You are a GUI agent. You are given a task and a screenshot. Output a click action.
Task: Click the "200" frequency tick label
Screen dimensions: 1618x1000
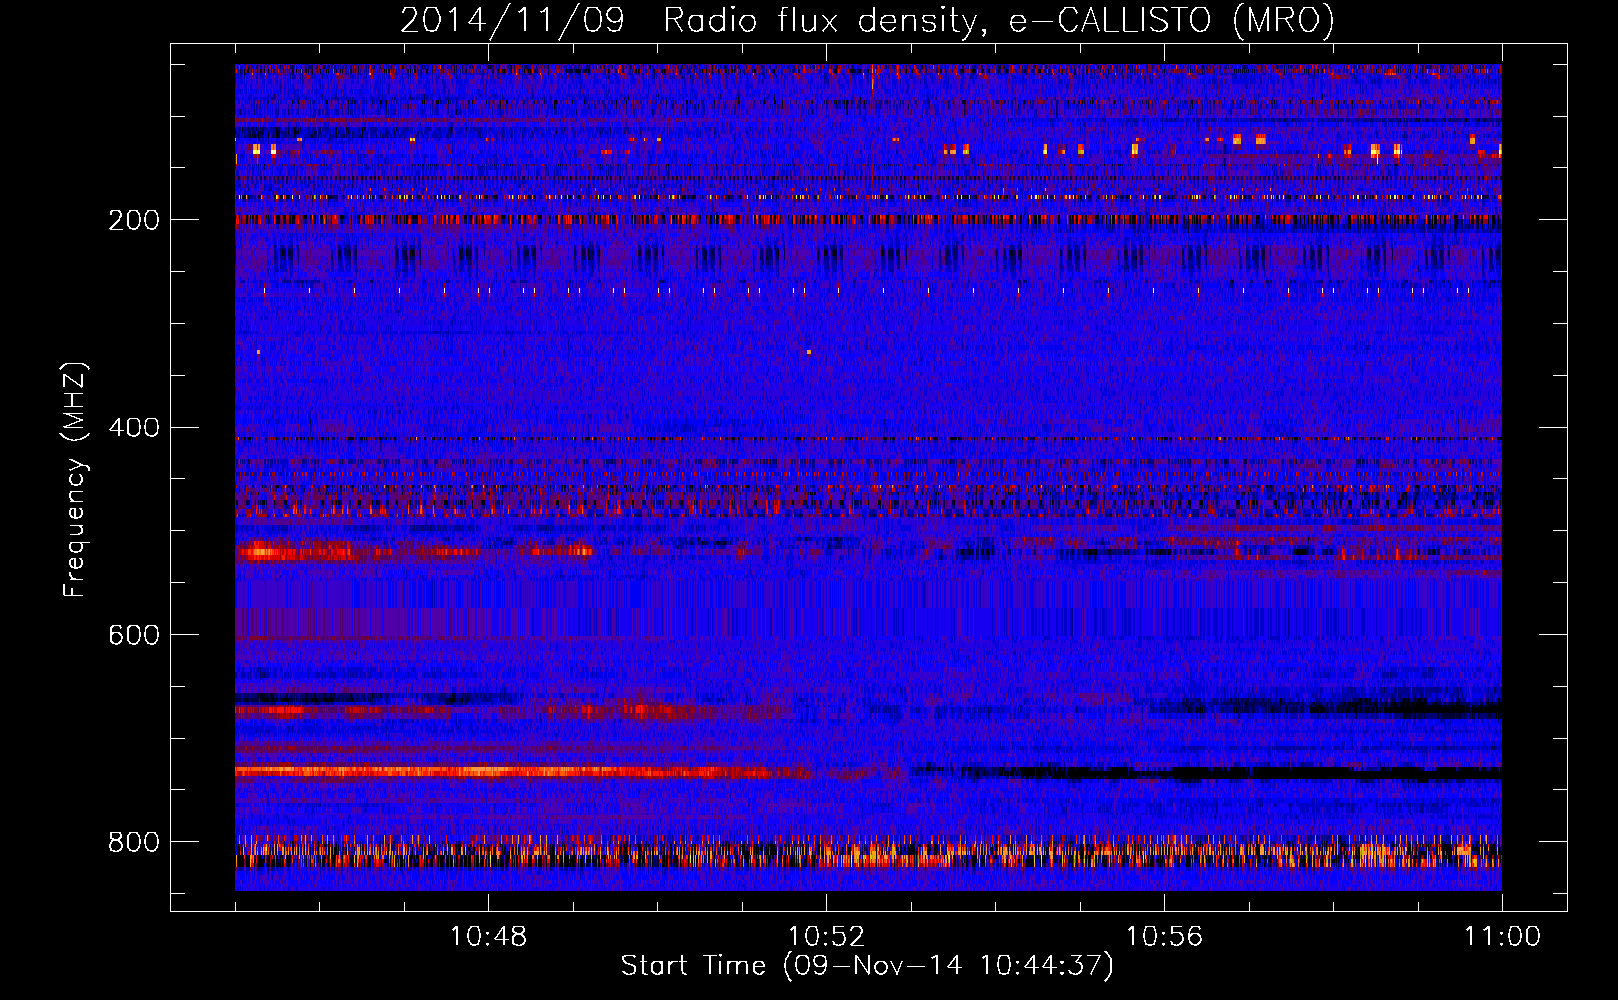point(134,220)
